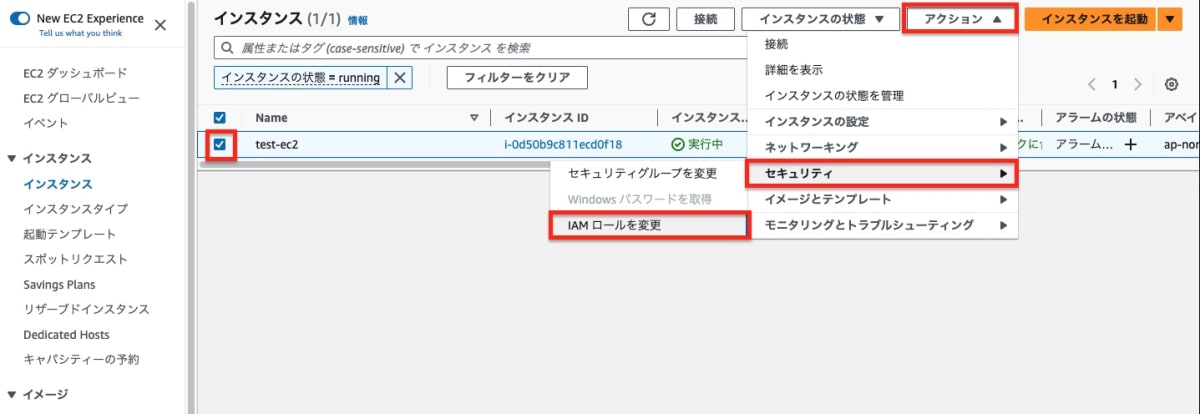Remove the running state filter chip

400,78
